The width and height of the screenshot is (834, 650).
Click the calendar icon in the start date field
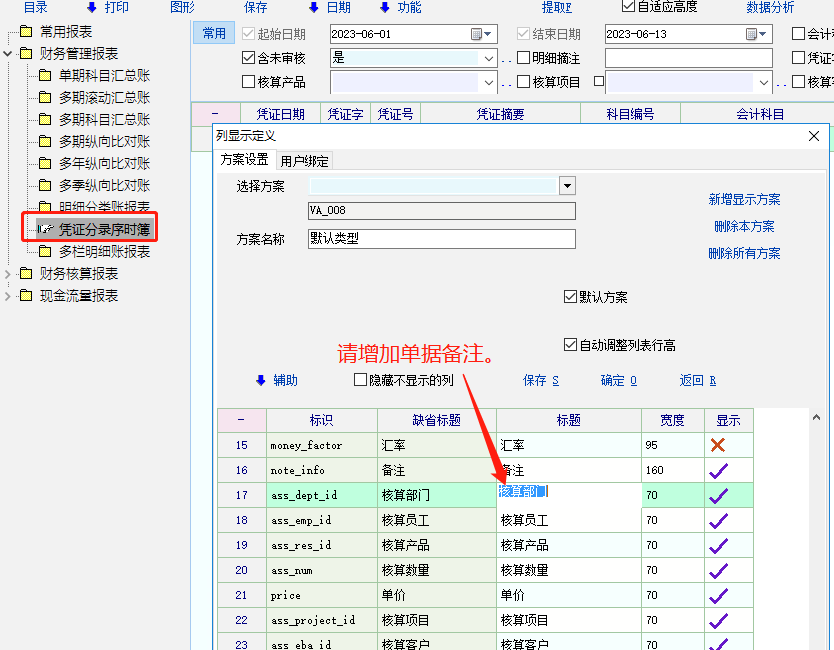click(x=476, y=34)
